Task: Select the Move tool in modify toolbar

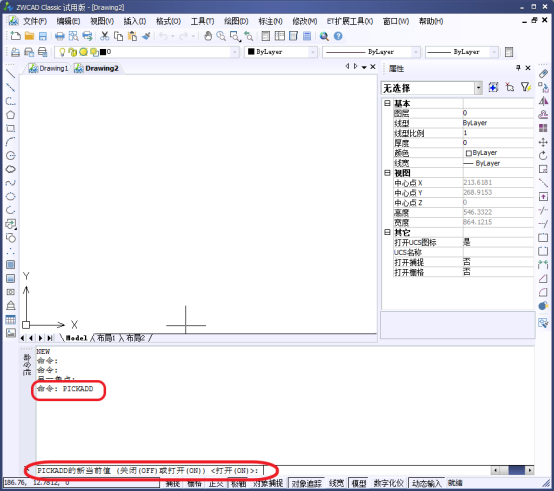Action: click(x=543, y=142)
